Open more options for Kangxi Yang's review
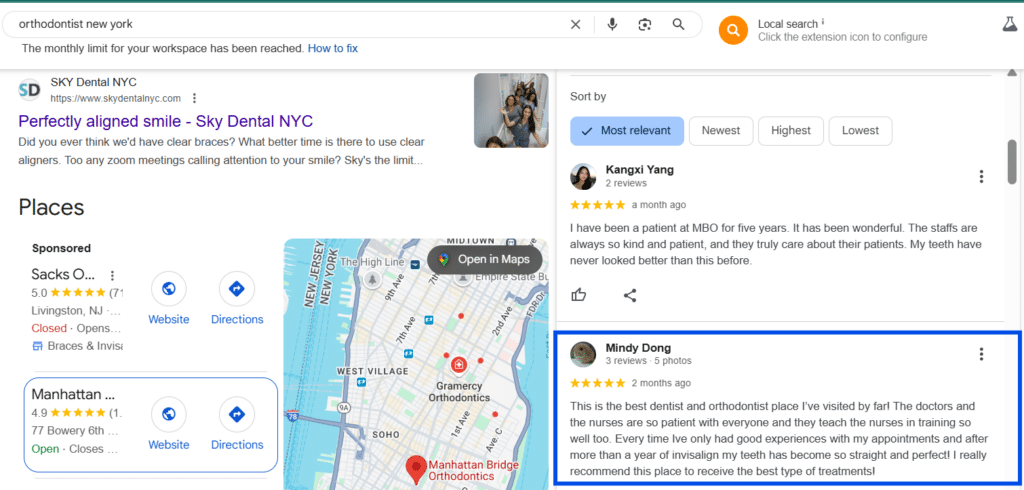 (981, 176)
